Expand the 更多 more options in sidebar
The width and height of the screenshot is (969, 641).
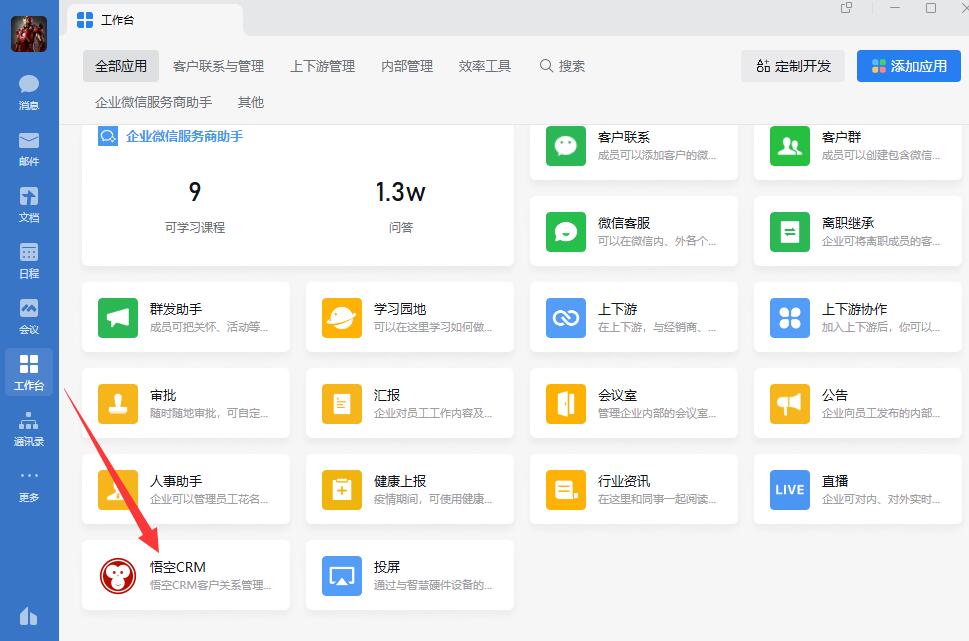[29, 483]
